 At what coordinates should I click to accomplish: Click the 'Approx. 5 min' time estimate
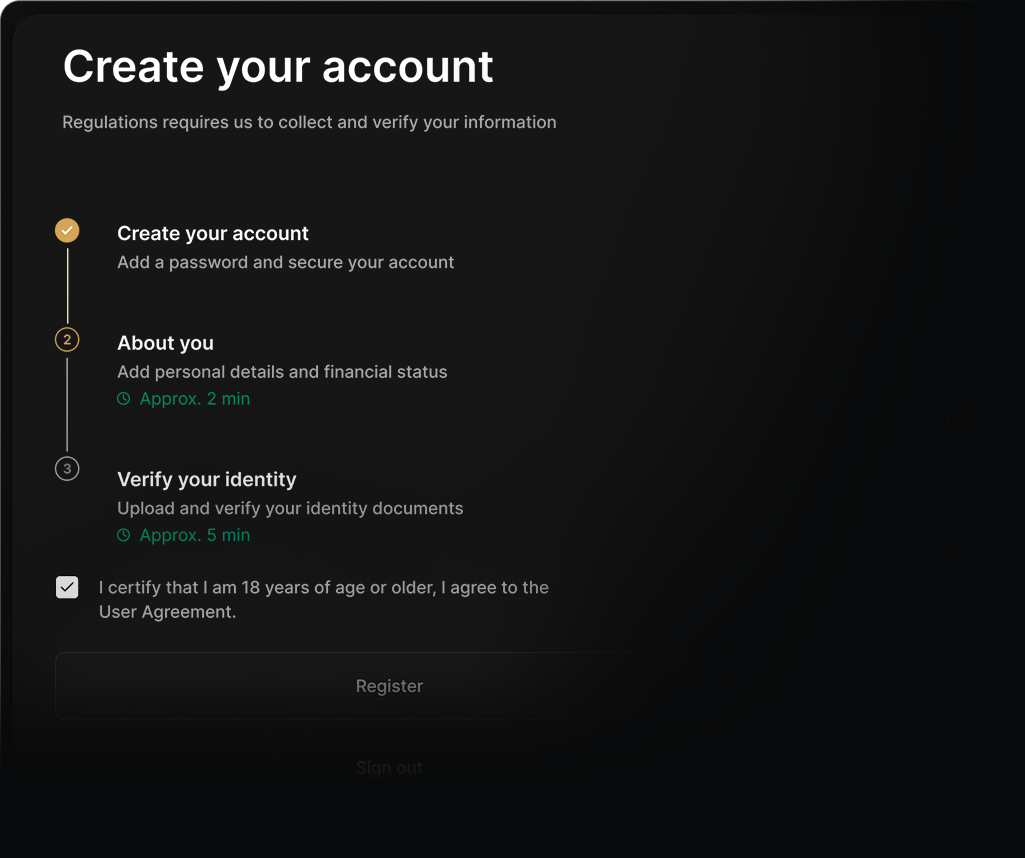coord(195,535)
